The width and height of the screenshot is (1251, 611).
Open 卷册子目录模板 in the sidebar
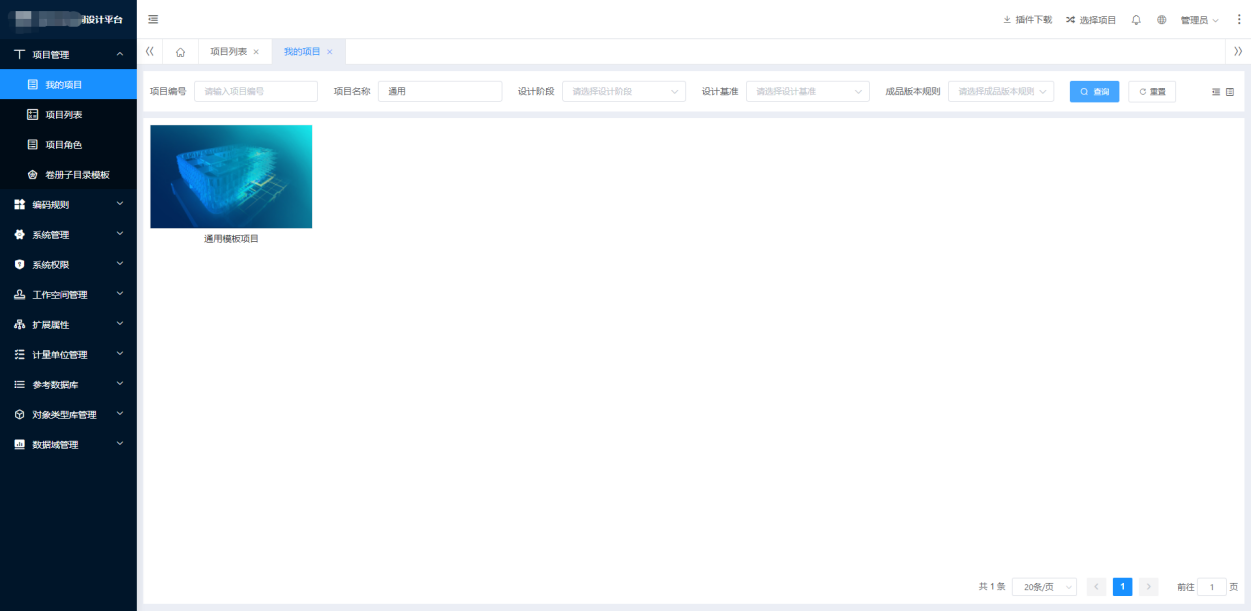point(68,174)
